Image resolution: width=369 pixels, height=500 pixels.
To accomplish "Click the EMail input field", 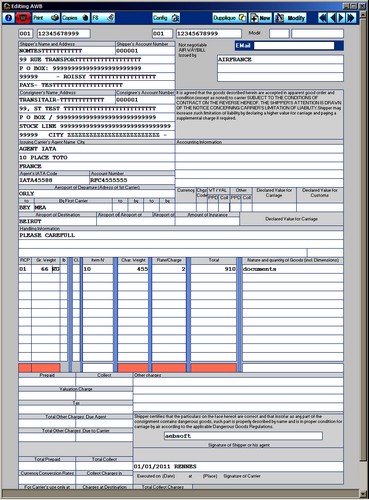I will click(294, 46).
